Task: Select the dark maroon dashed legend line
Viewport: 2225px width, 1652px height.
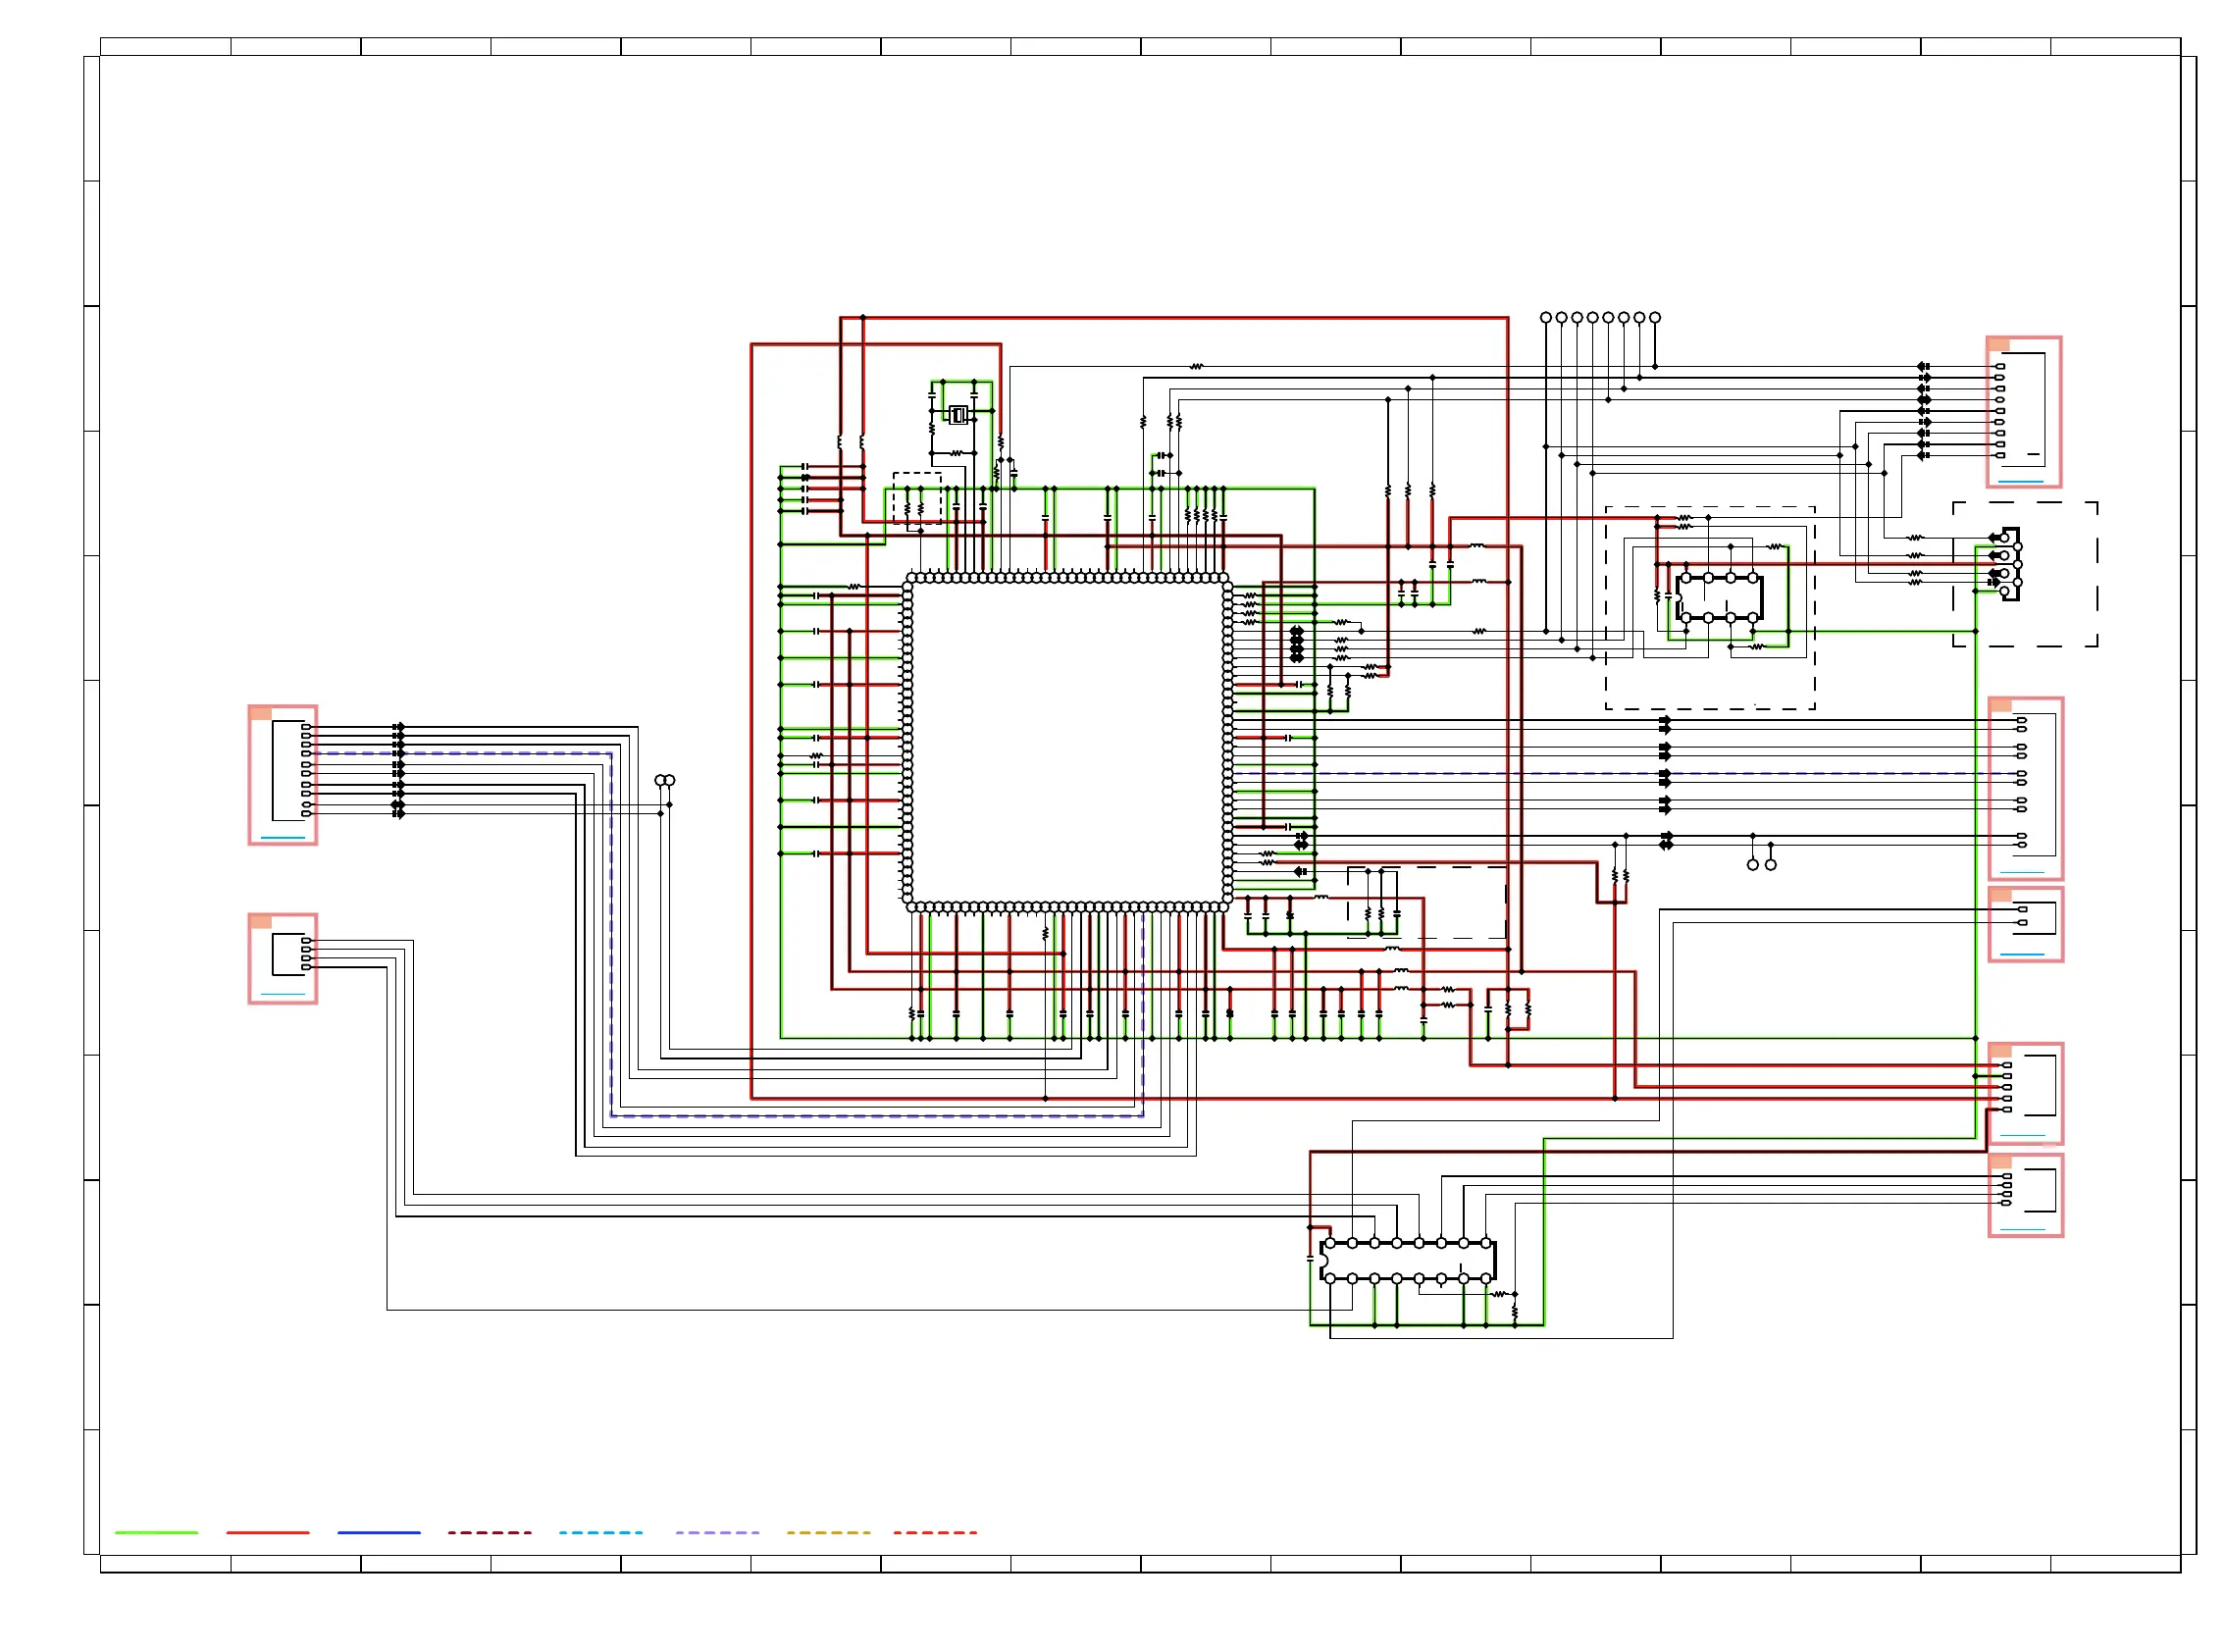Action: pyautogui.click(x=490, y=1532)
